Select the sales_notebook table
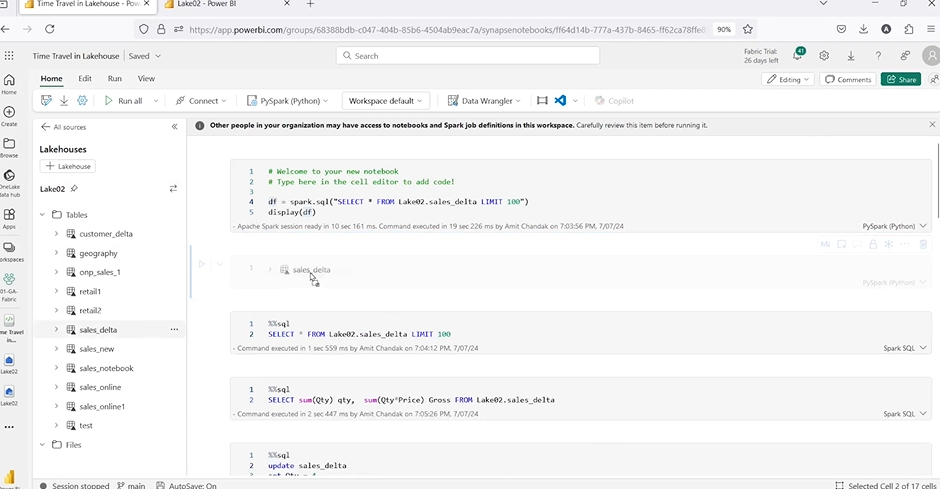940x489 pixels. tap(106, 368)
